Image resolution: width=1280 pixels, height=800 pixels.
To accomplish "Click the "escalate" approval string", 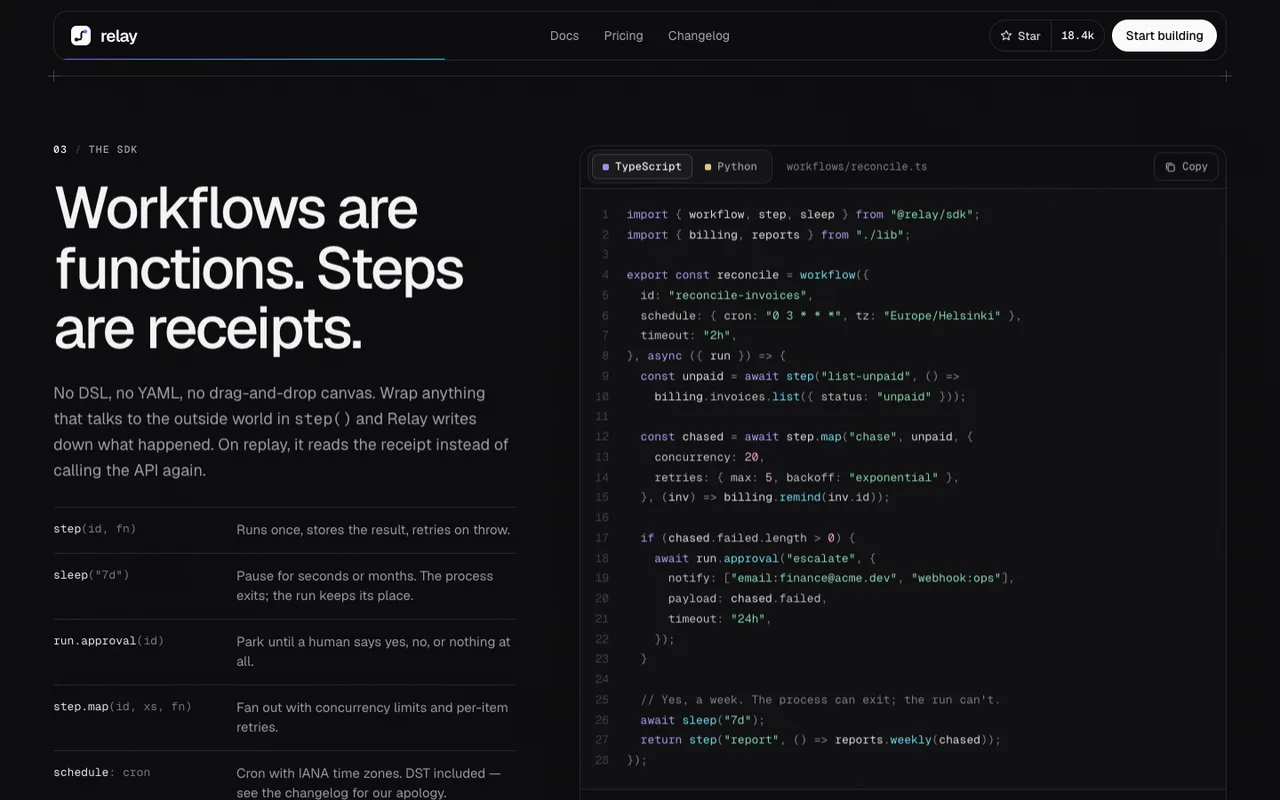I will coord(821,558).
